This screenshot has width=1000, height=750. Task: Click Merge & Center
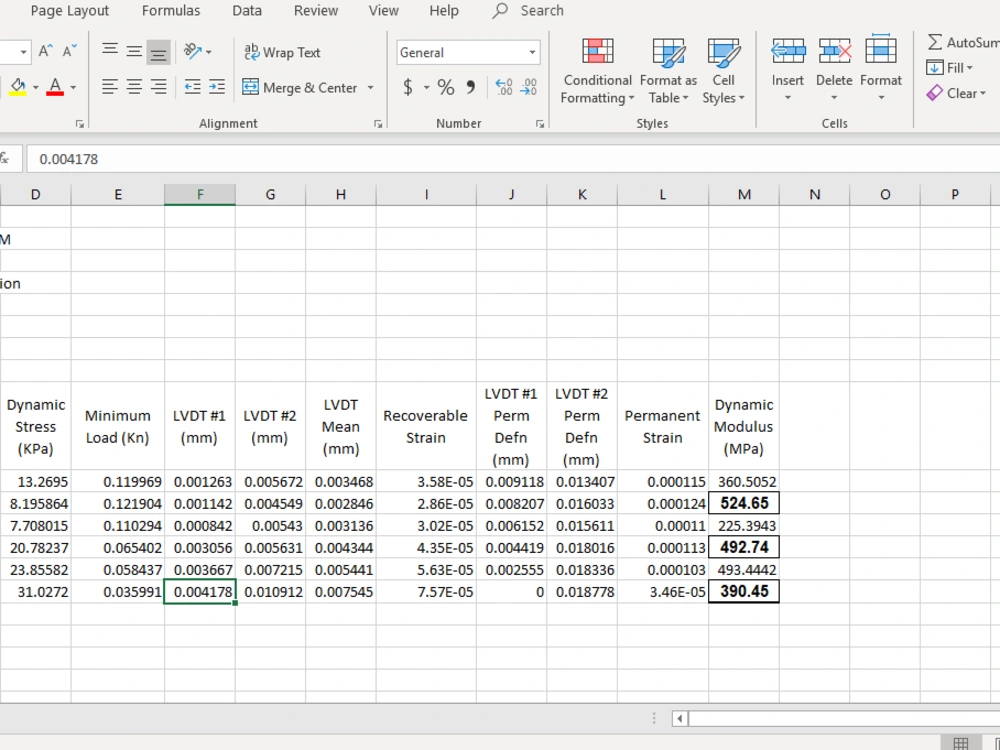tap(300, 87)
